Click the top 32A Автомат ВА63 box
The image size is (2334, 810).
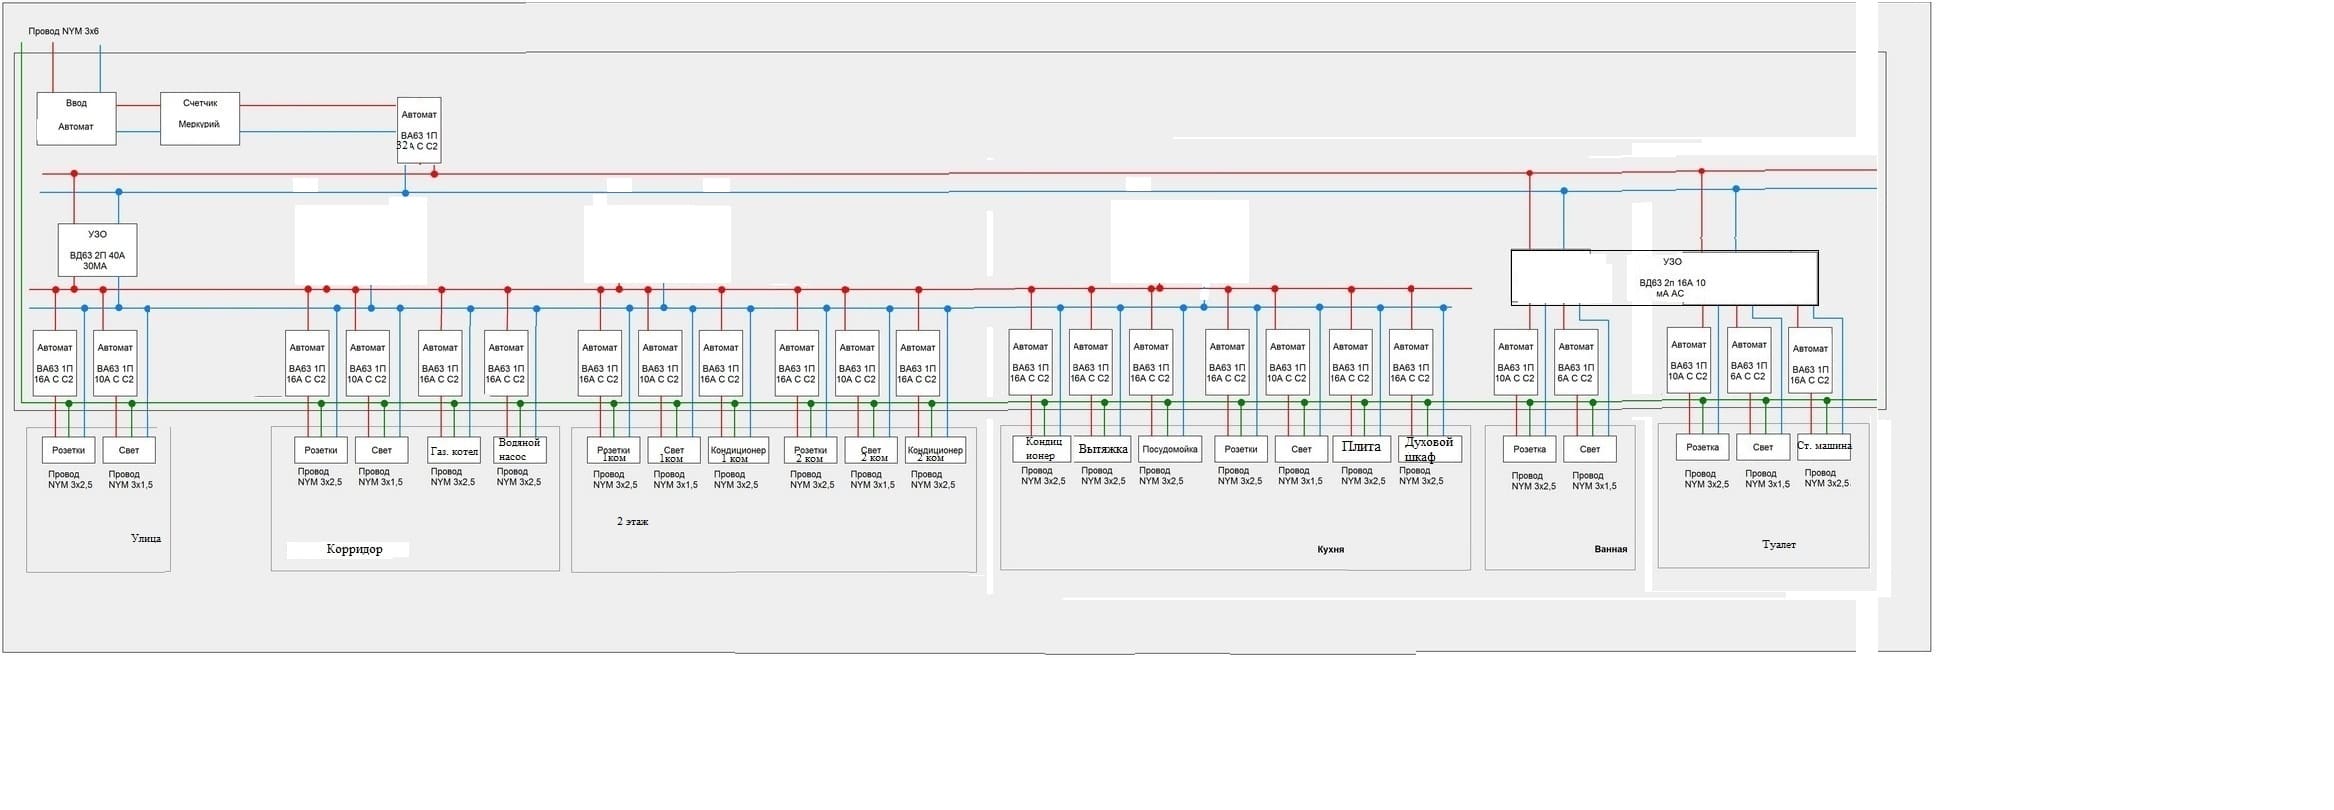419,130
